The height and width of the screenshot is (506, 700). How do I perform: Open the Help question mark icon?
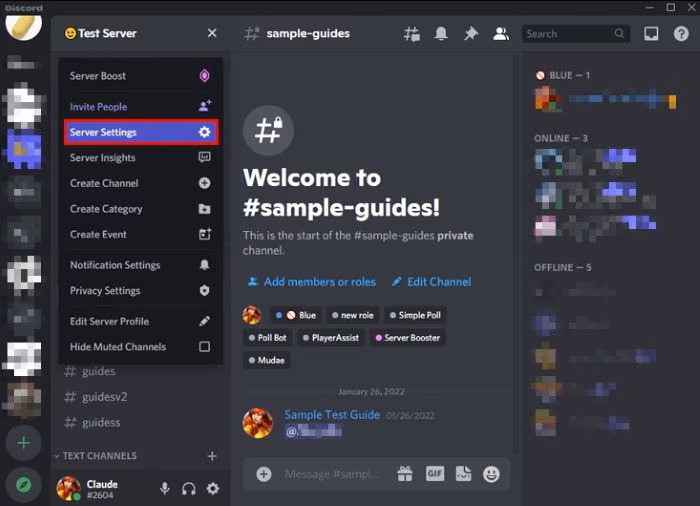click(x=681, y=33)
